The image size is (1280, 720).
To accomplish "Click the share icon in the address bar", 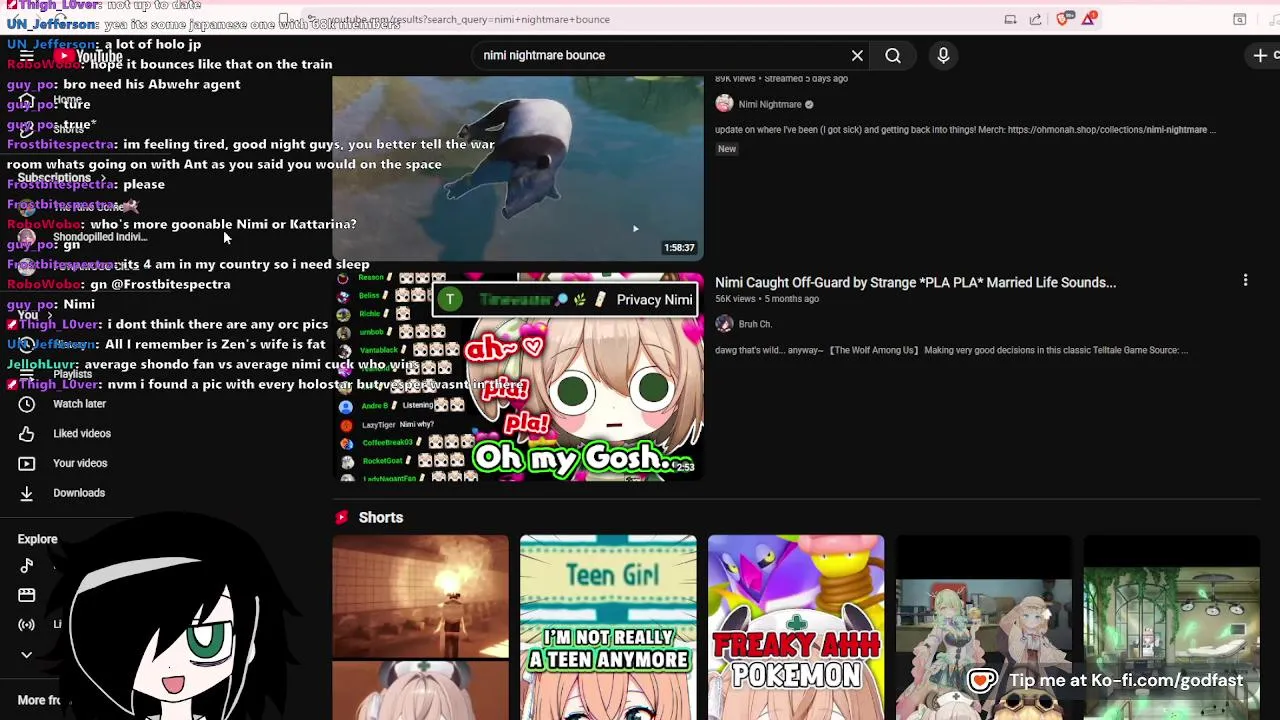I will (1035, 19).
